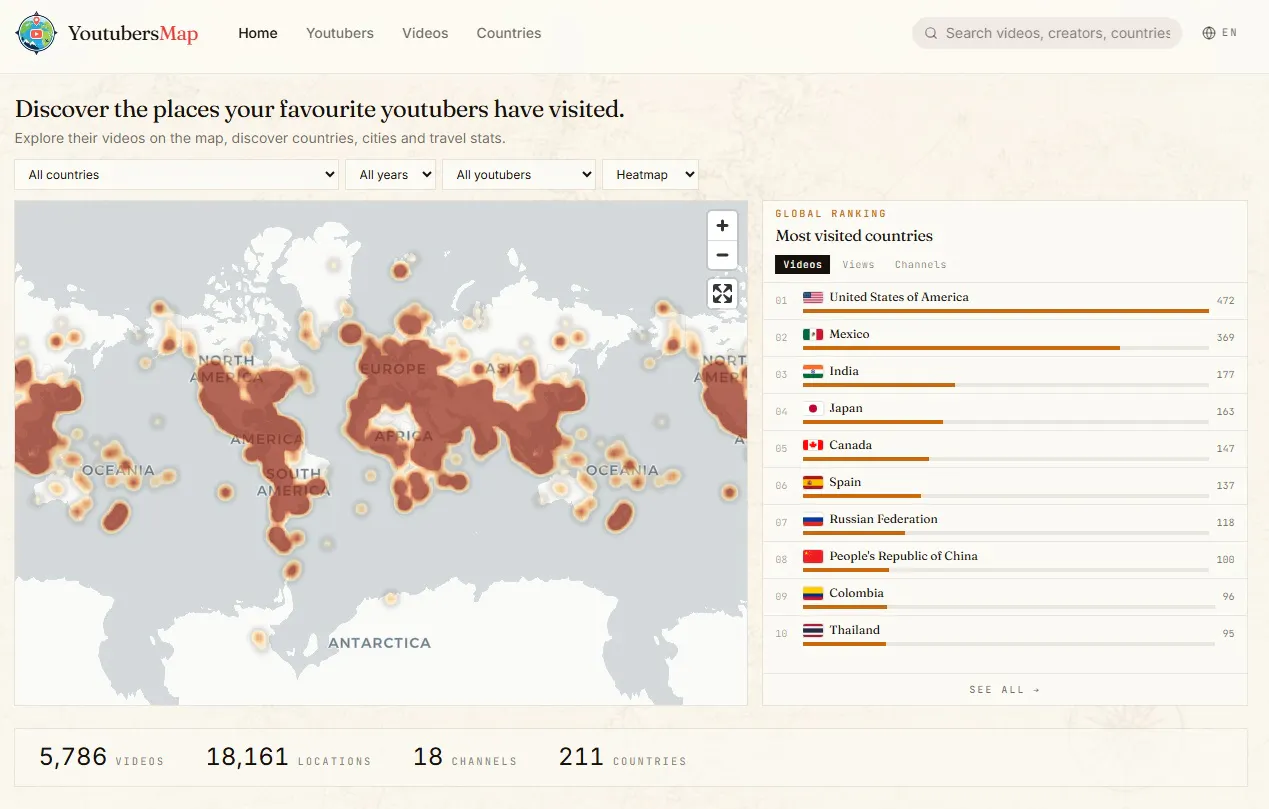Viewport: 1269px width, 809px height.
Task: Click the 211 countries stat
Action: click(623, 757)
